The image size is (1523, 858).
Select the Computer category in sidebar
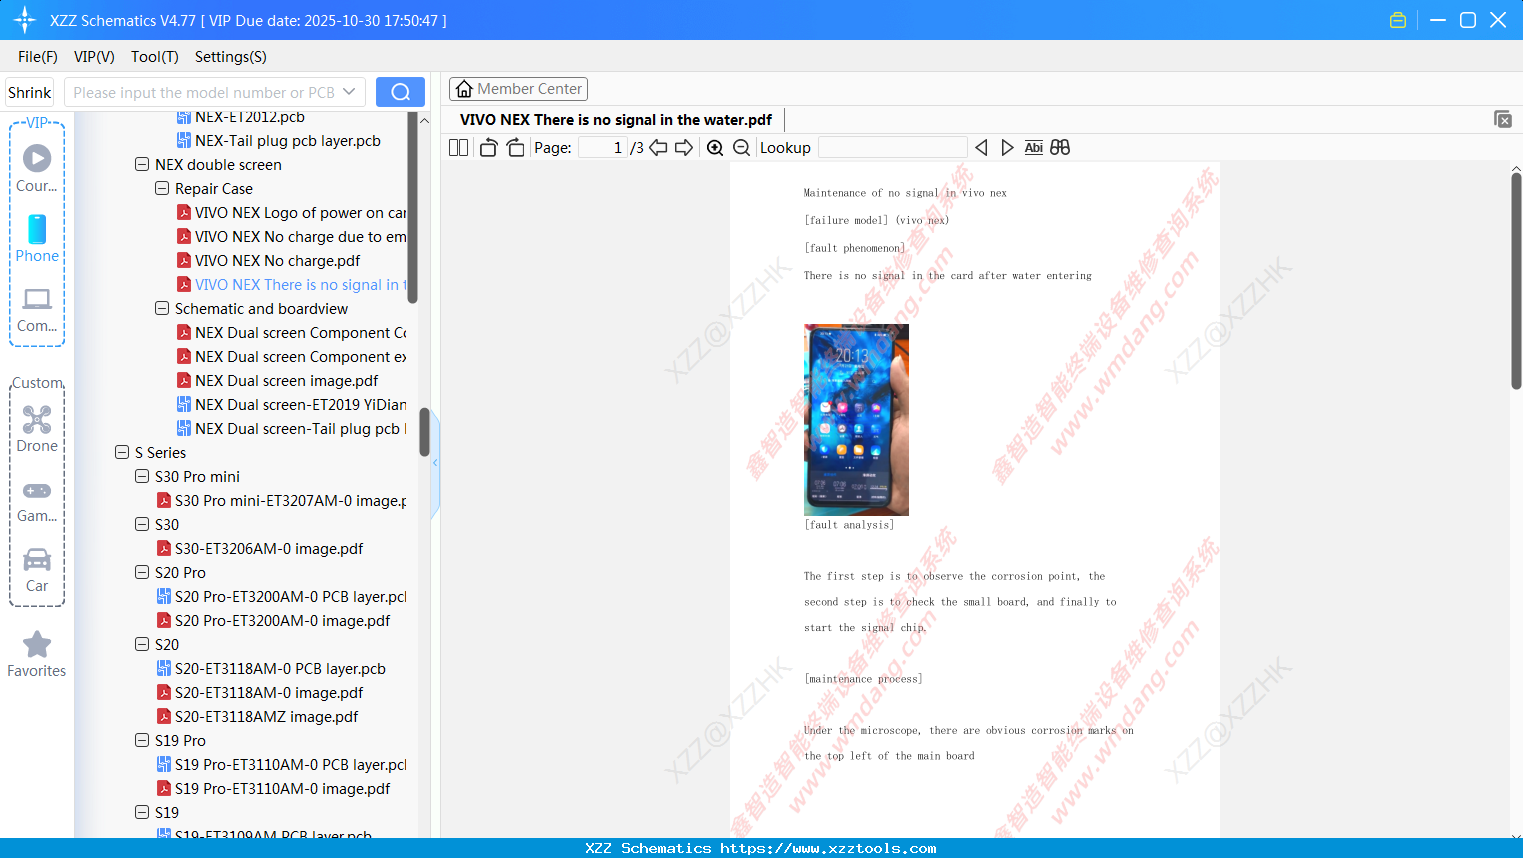37,309
